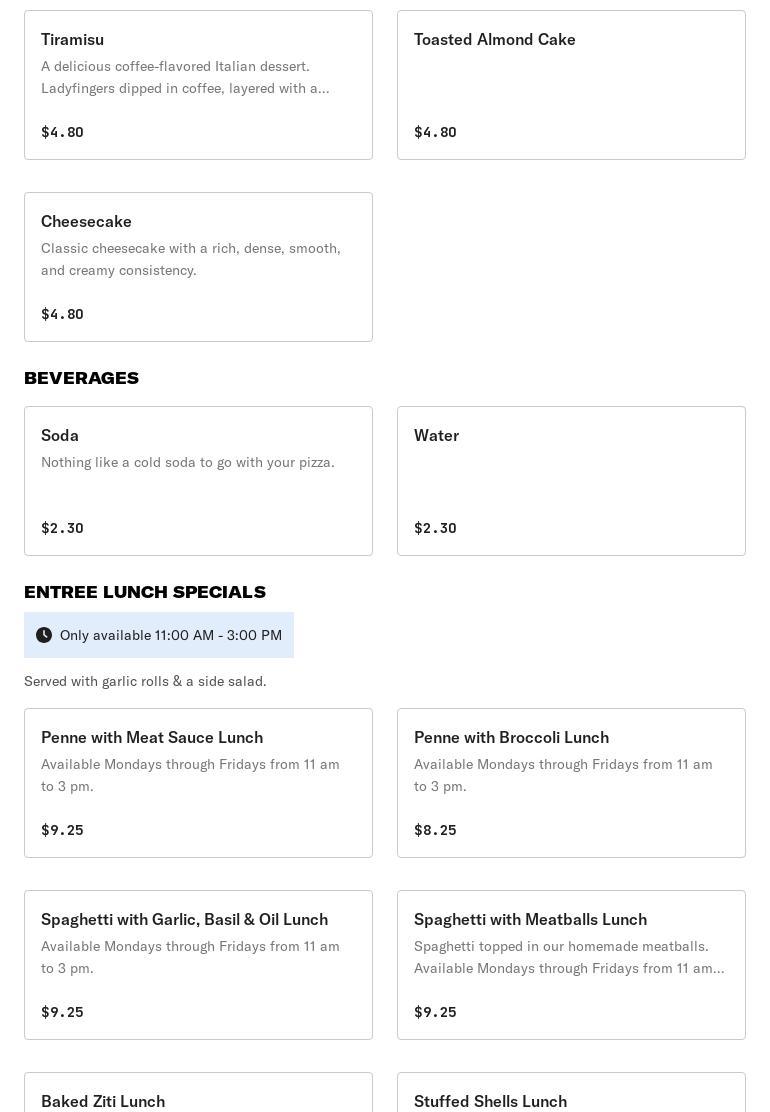Viewport: 770px width, 1112px height.
Task: Click the Penne with Broccoli $8.25 price
Action: point(435,830)
